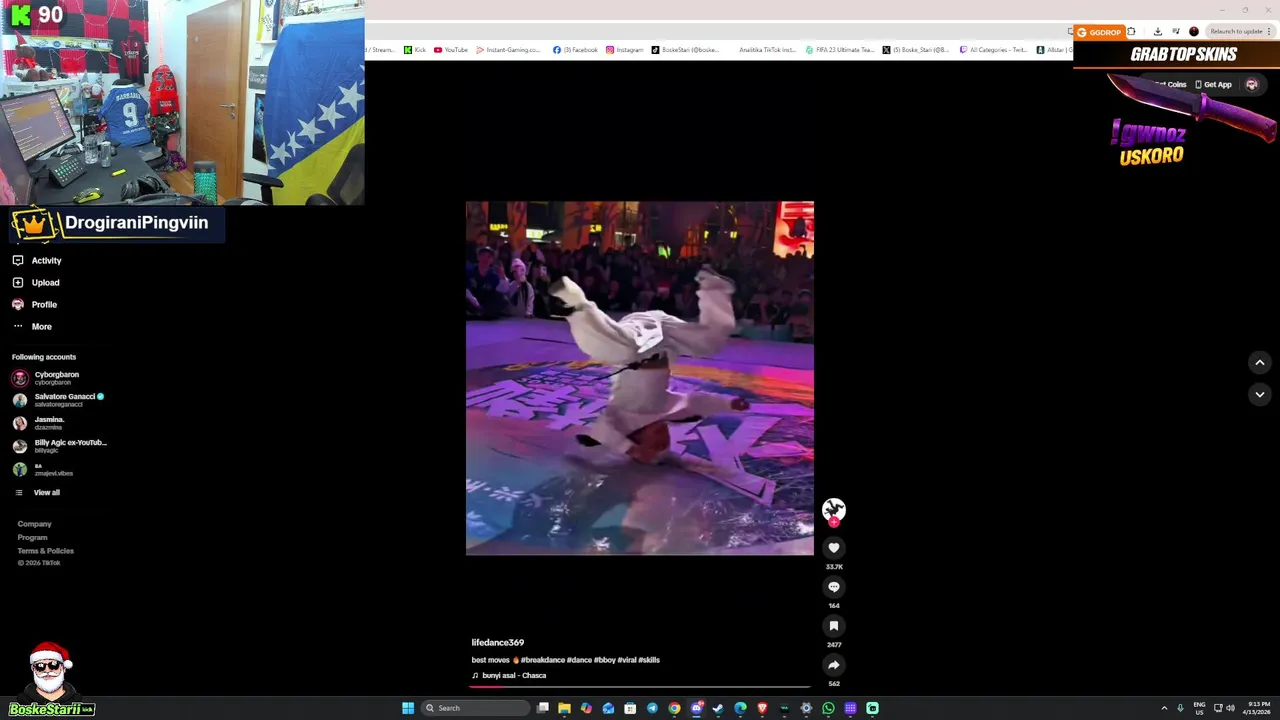This screenshot has width=1280, height=720.
Task: Open the FIFA 23 Ultimate Team bookmark
Action: coord(840,50)
